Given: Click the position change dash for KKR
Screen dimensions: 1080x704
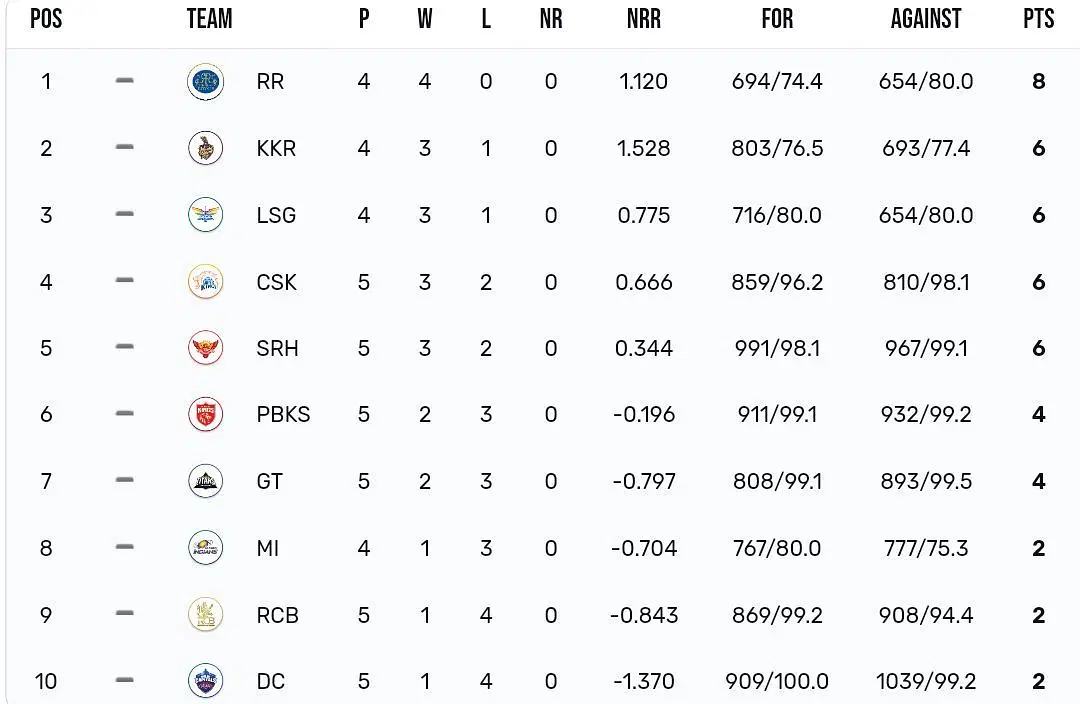Looking at the screenshot, I should point(124,147).
